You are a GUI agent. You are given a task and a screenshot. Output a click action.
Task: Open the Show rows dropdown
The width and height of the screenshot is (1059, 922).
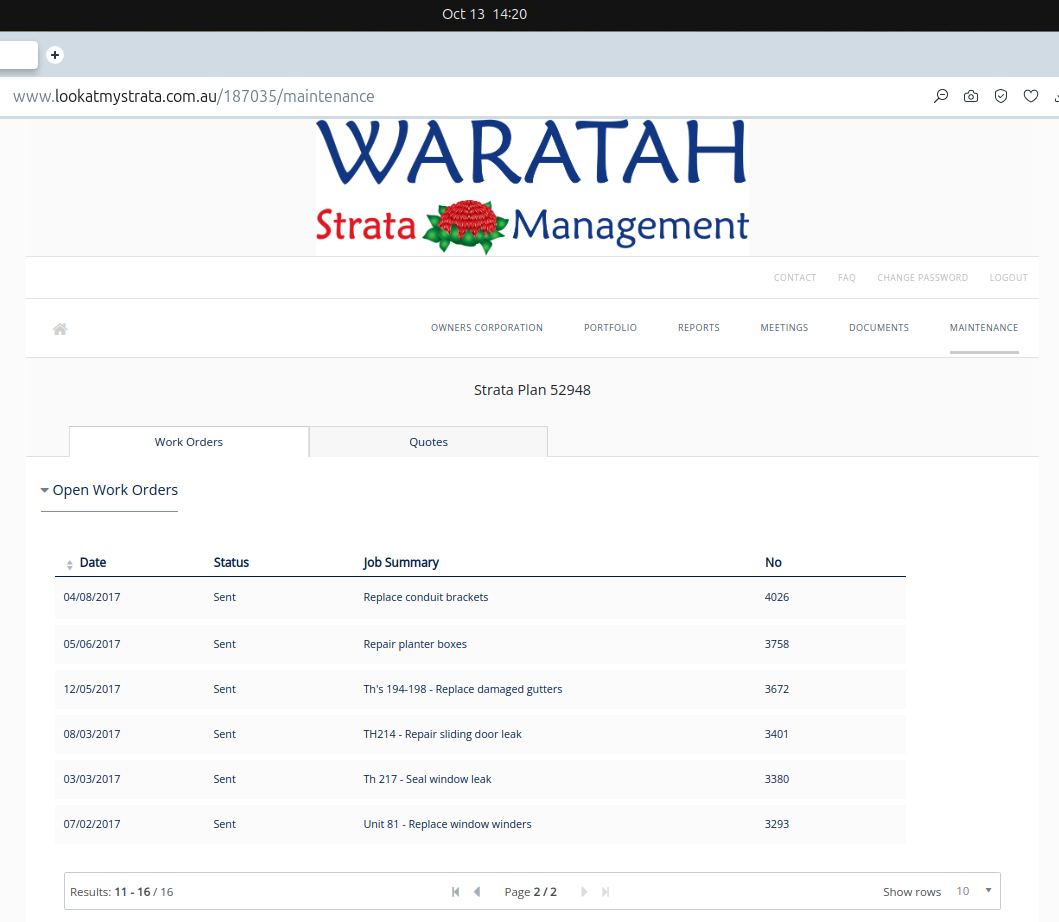975,891
